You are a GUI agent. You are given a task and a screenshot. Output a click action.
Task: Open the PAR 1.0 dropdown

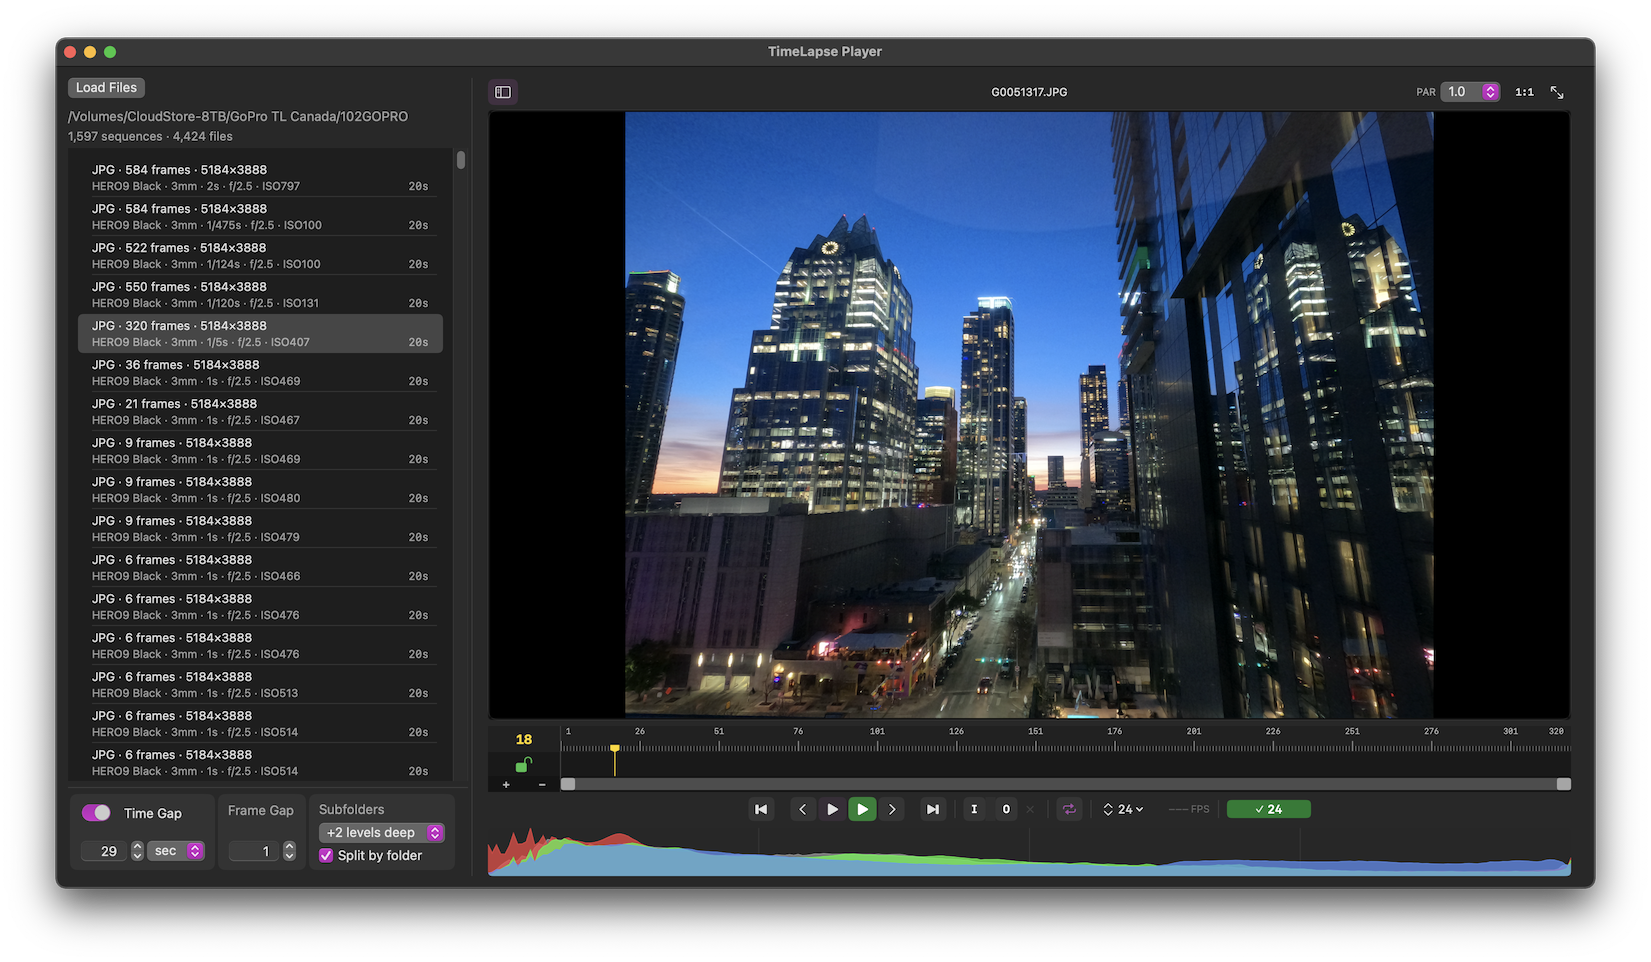click(x=1470, y=92)
